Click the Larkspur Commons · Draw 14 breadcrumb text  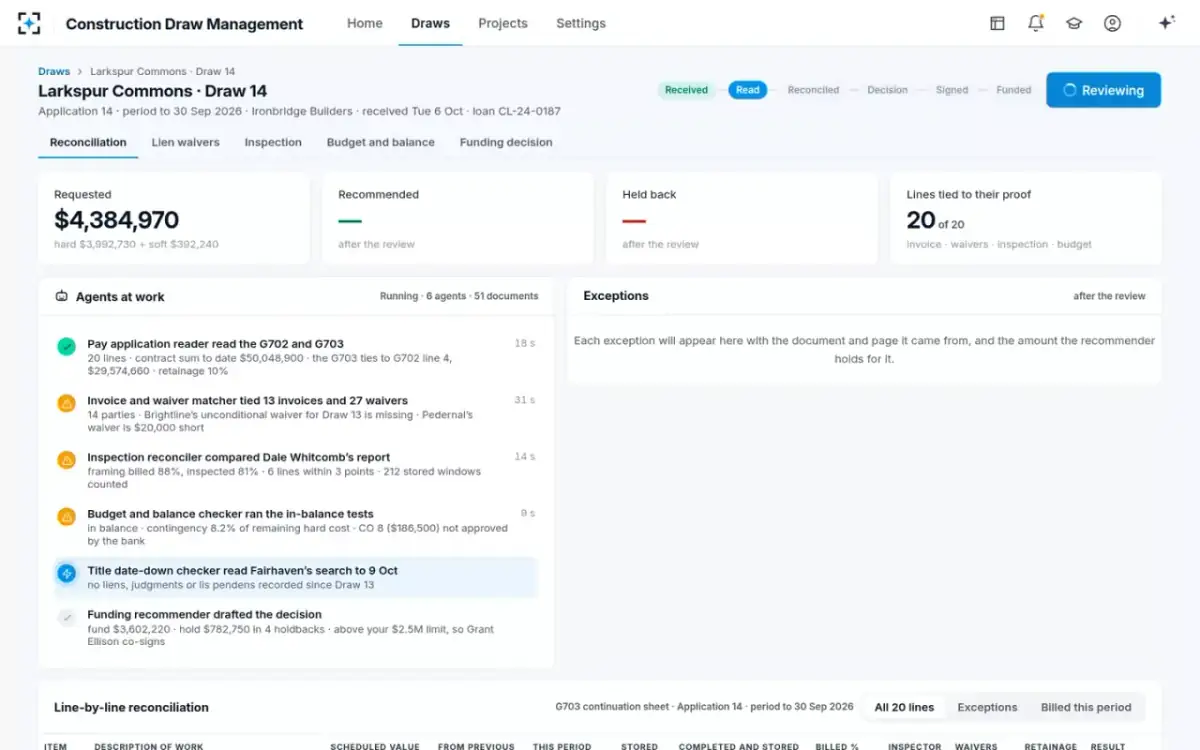pyautogui.click(x=163, y=72)
